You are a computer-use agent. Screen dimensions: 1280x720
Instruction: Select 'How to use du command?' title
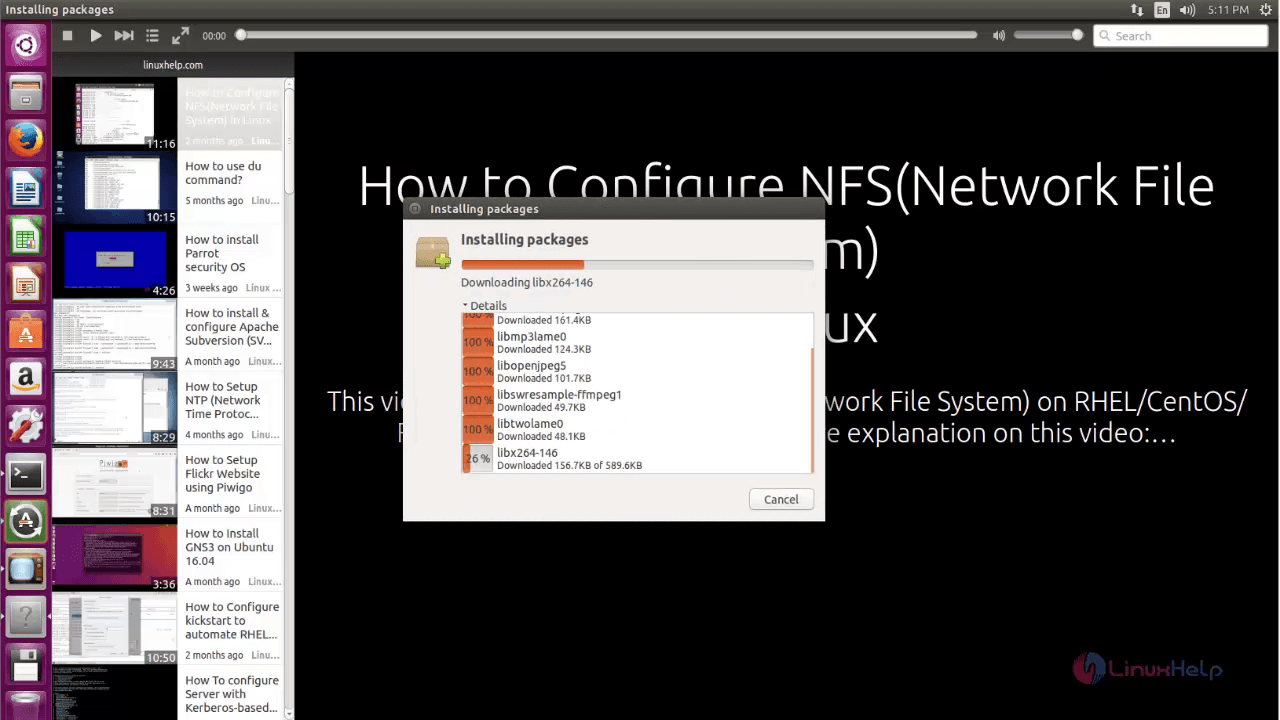tap(223, 173)
